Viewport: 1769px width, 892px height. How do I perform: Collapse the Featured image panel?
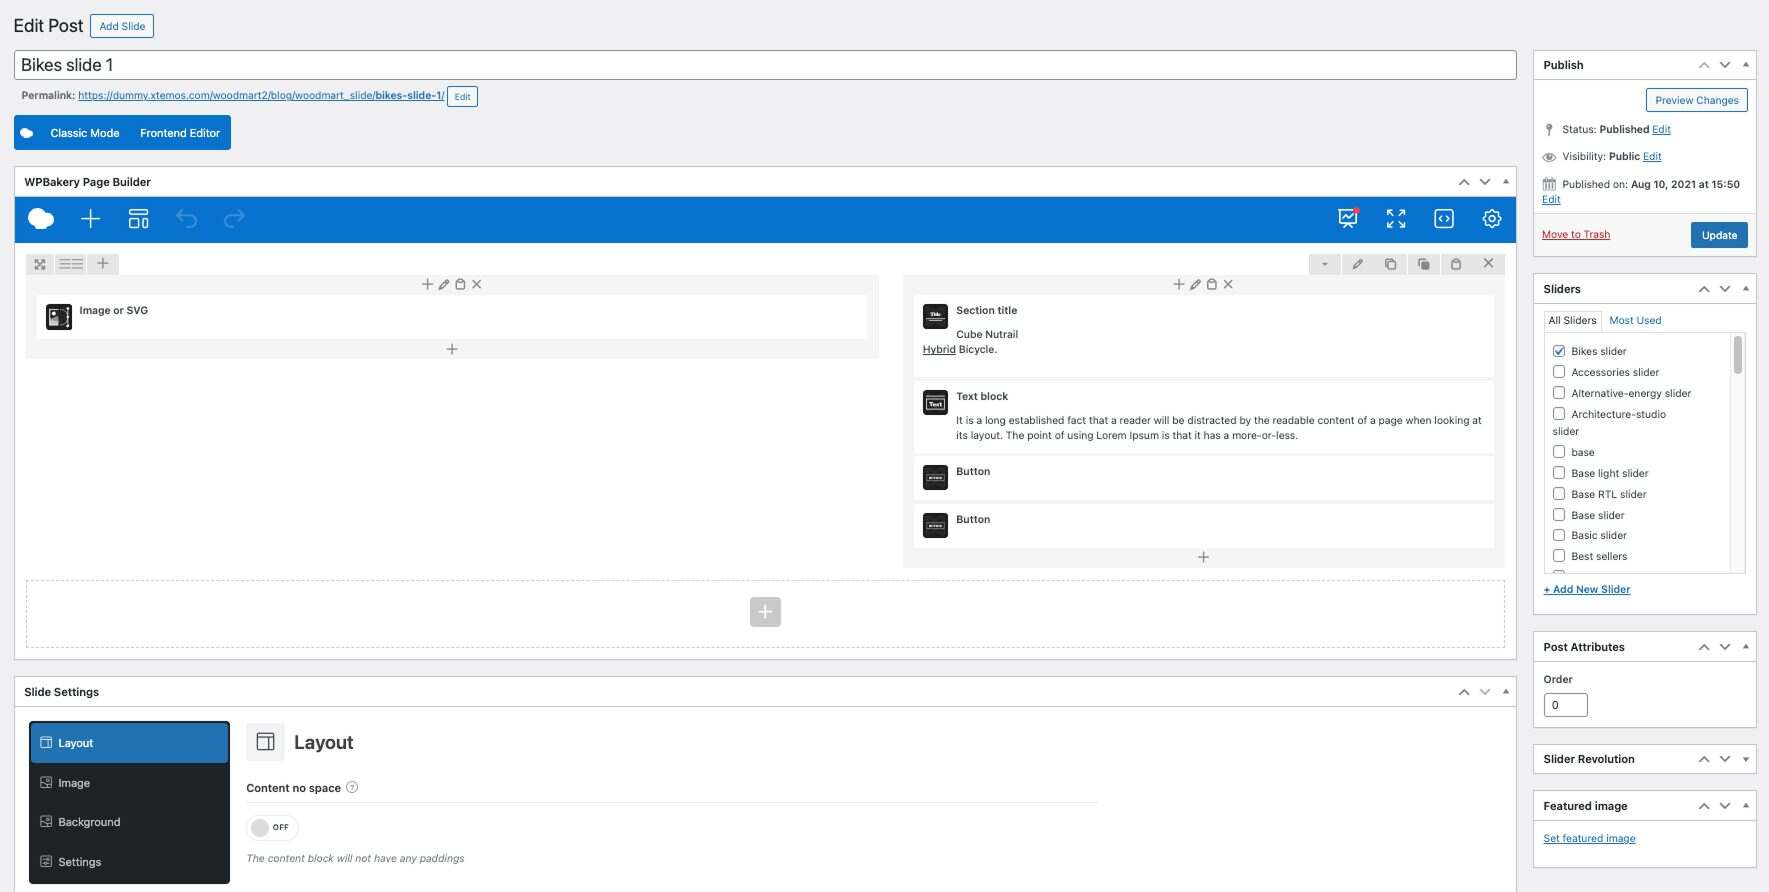(1746, 806)
